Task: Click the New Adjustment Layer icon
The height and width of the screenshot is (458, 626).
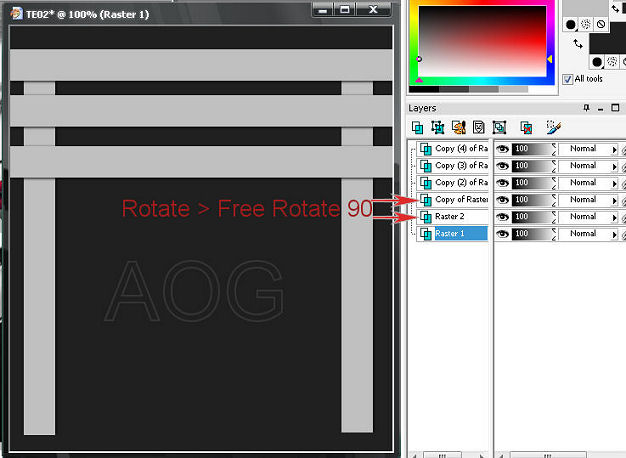Action: 499,128
